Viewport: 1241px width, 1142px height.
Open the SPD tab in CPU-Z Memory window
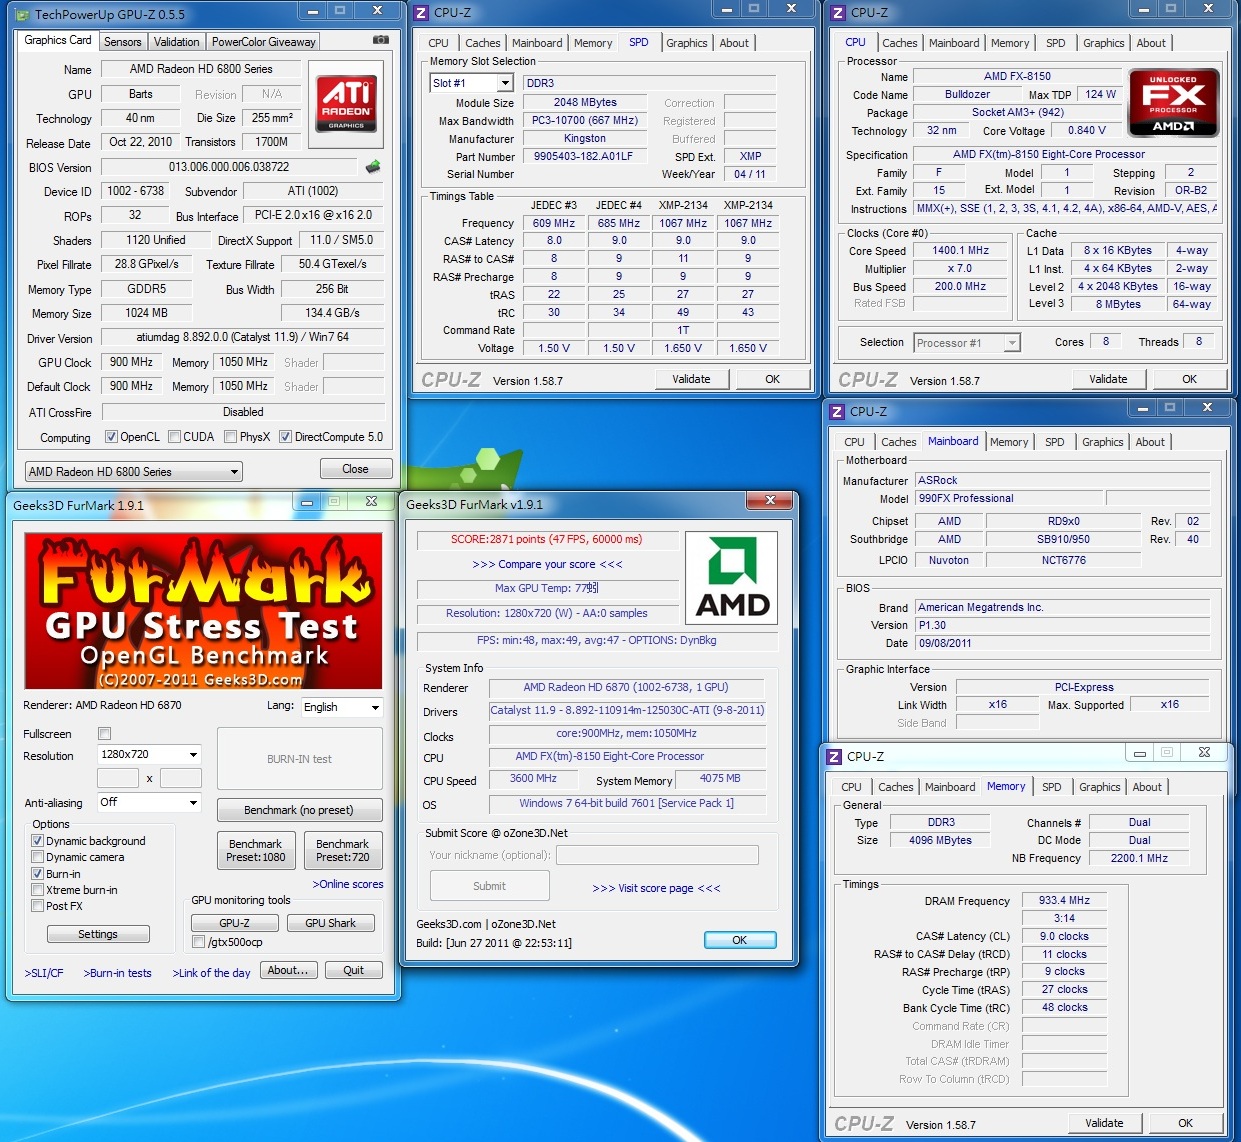click(x=1051, y=787)
